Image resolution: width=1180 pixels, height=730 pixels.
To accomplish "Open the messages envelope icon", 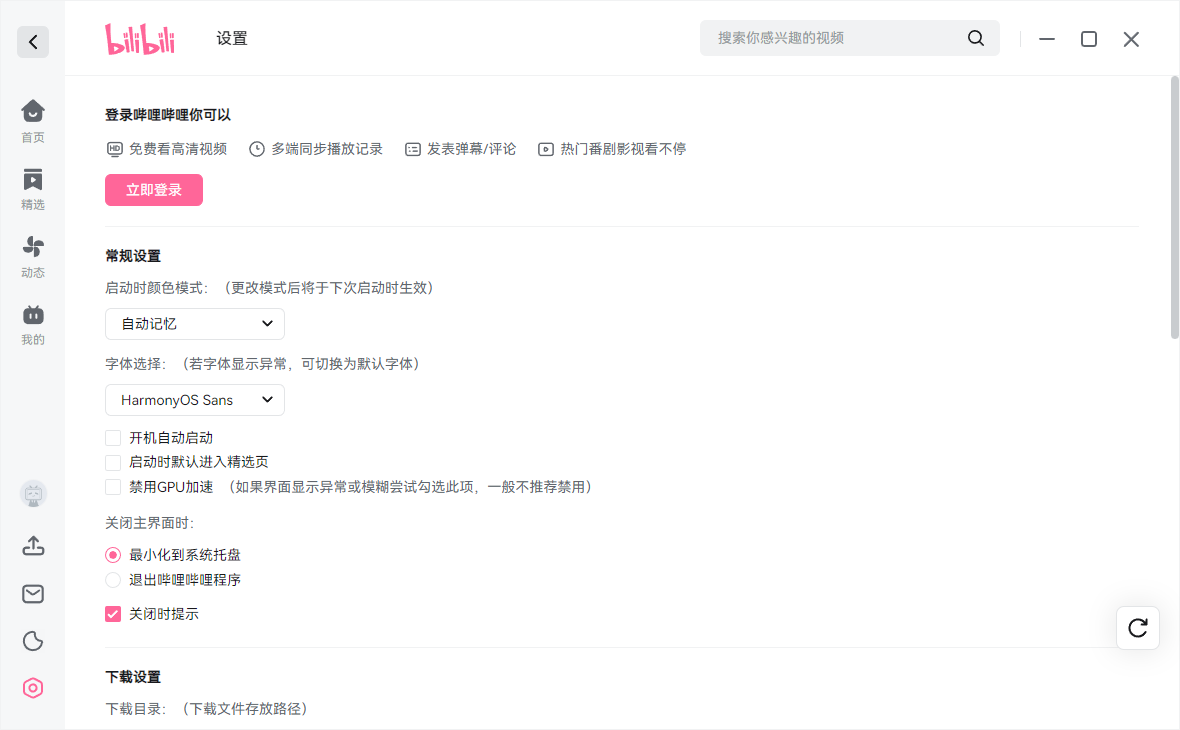I will (x=33, y=594).
